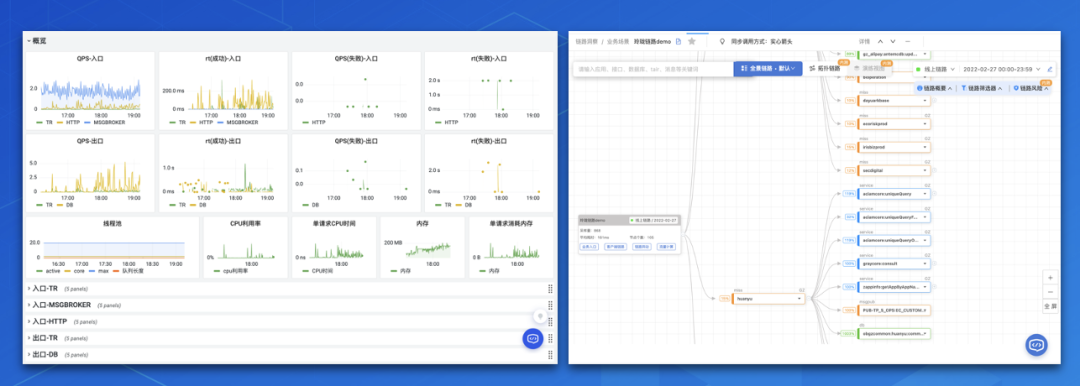
Task: Open the 2022-02-27 date range picker
Action: tap(1001, 69)
